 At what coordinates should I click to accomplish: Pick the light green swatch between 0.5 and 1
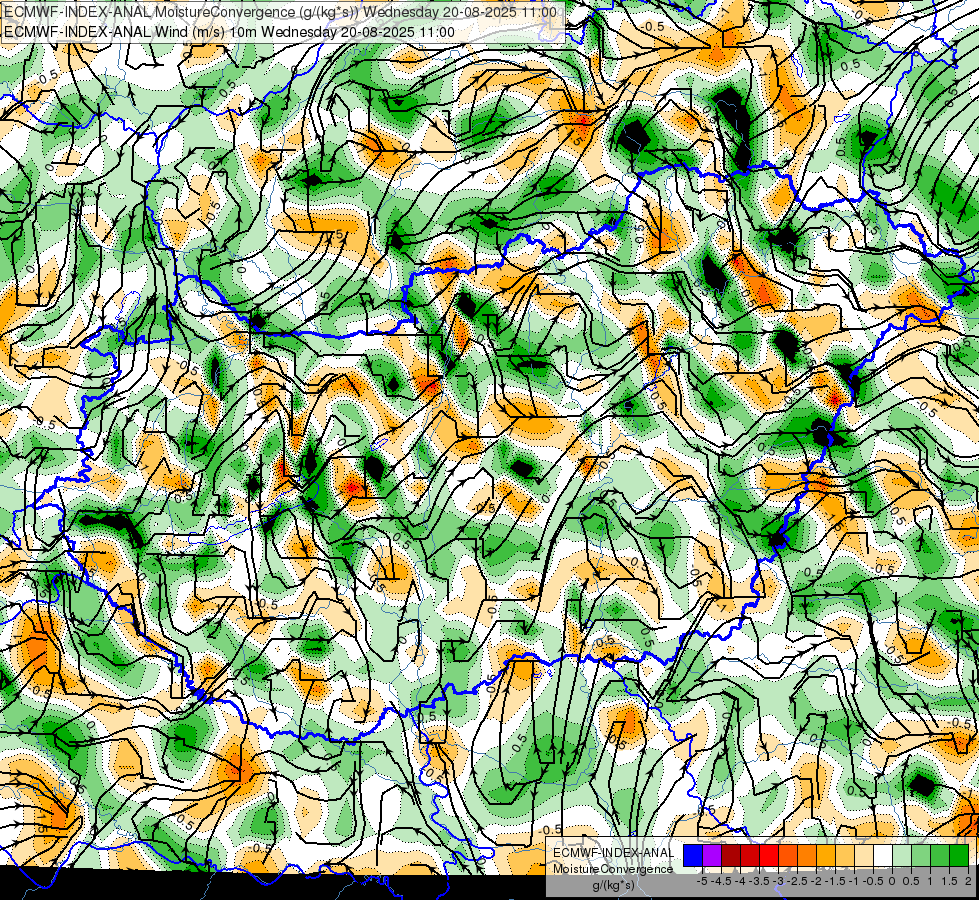click(922, 856)
